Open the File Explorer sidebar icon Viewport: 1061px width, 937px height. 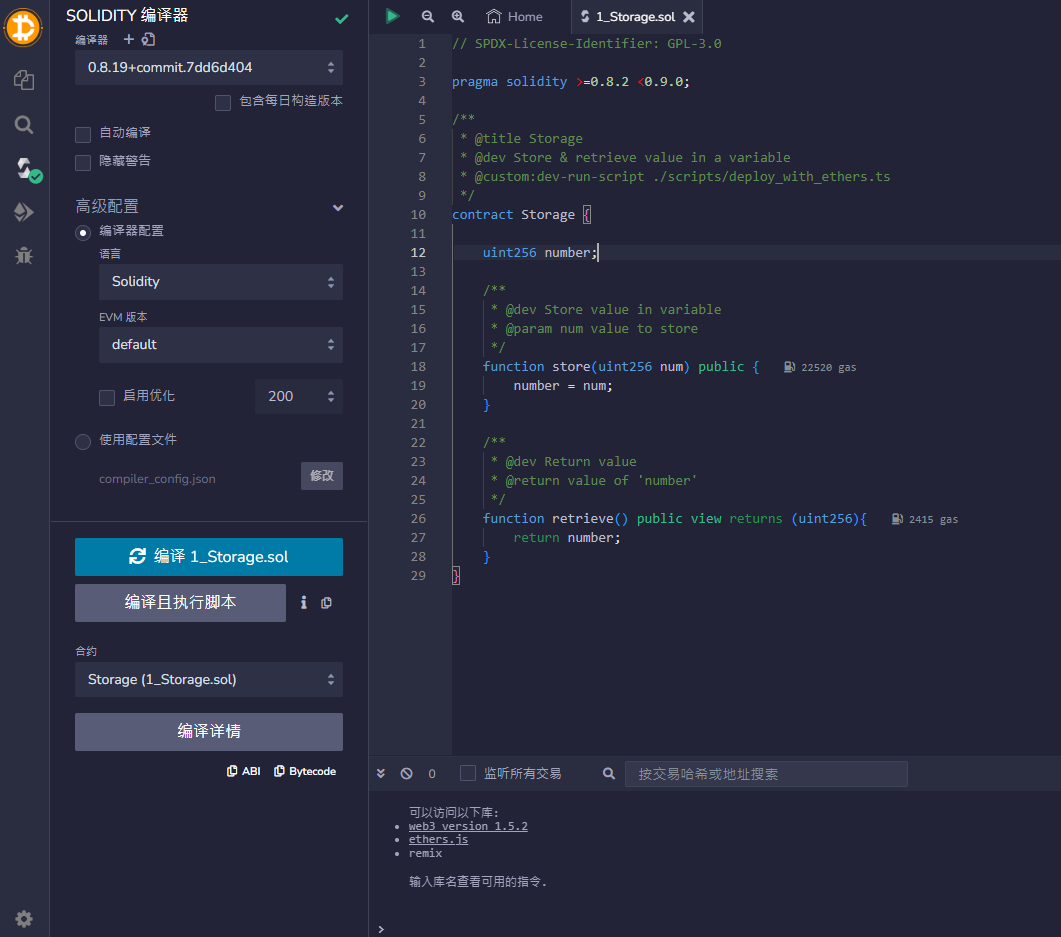(24, 80)
